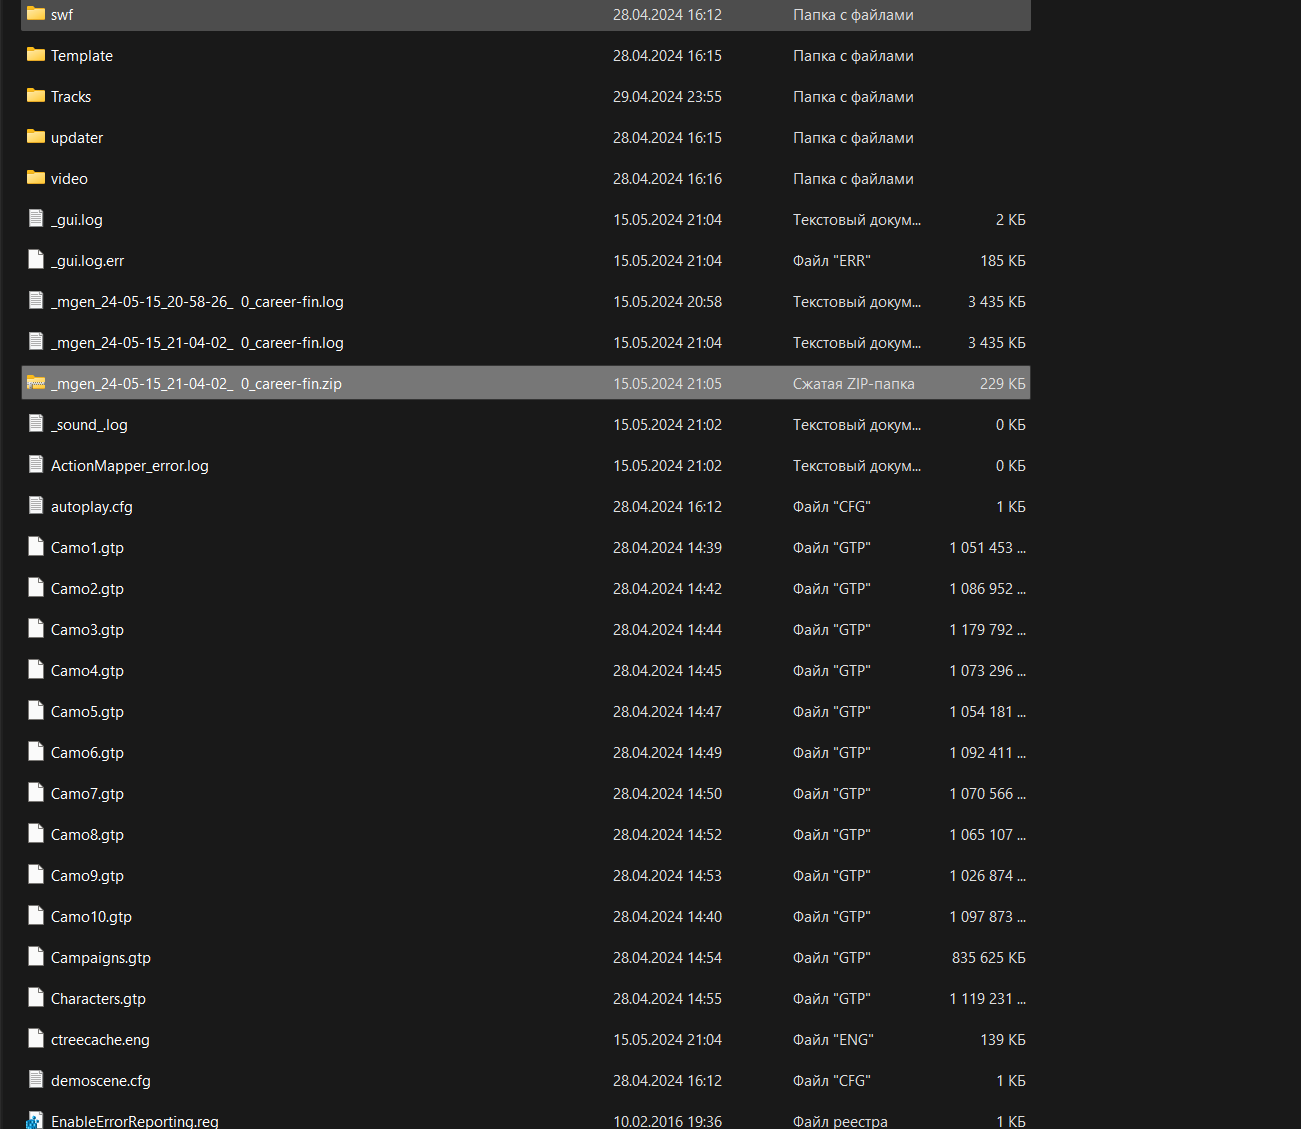Click the Camo4.gtp file icon

click(x=36, y=670)
